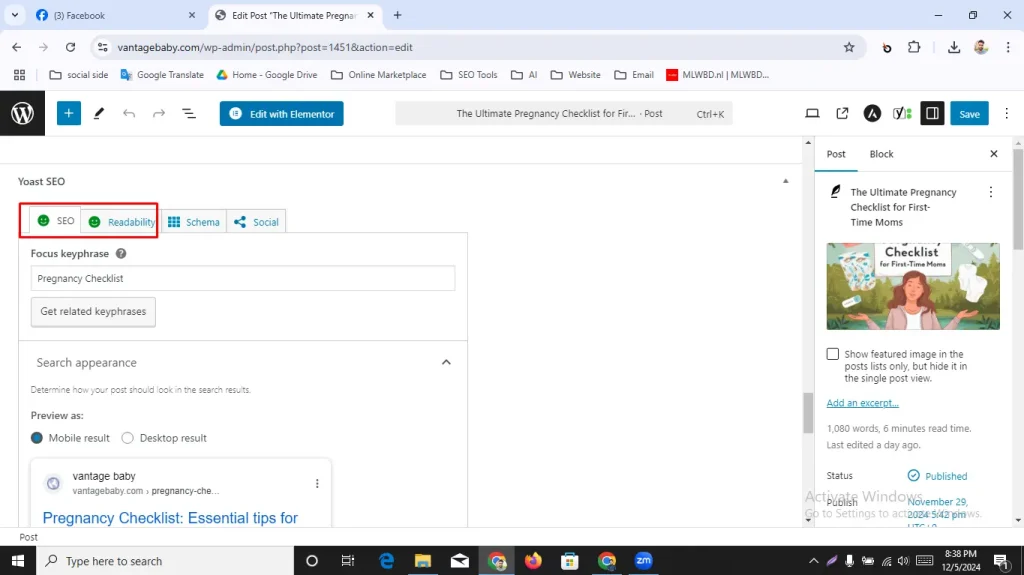1024x575 pixels.
Task: Close the settings sidebar with X
Action: pos(993,154)
